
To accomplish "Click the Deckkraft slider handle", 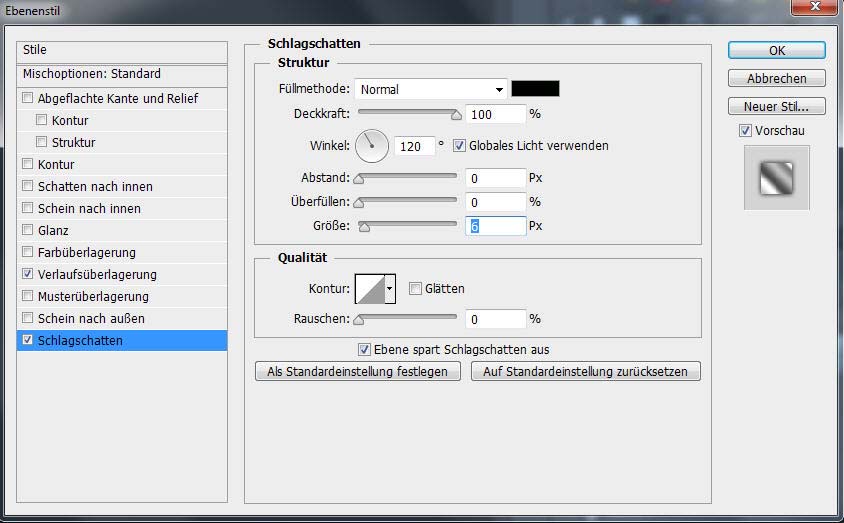I will (456, 115).
